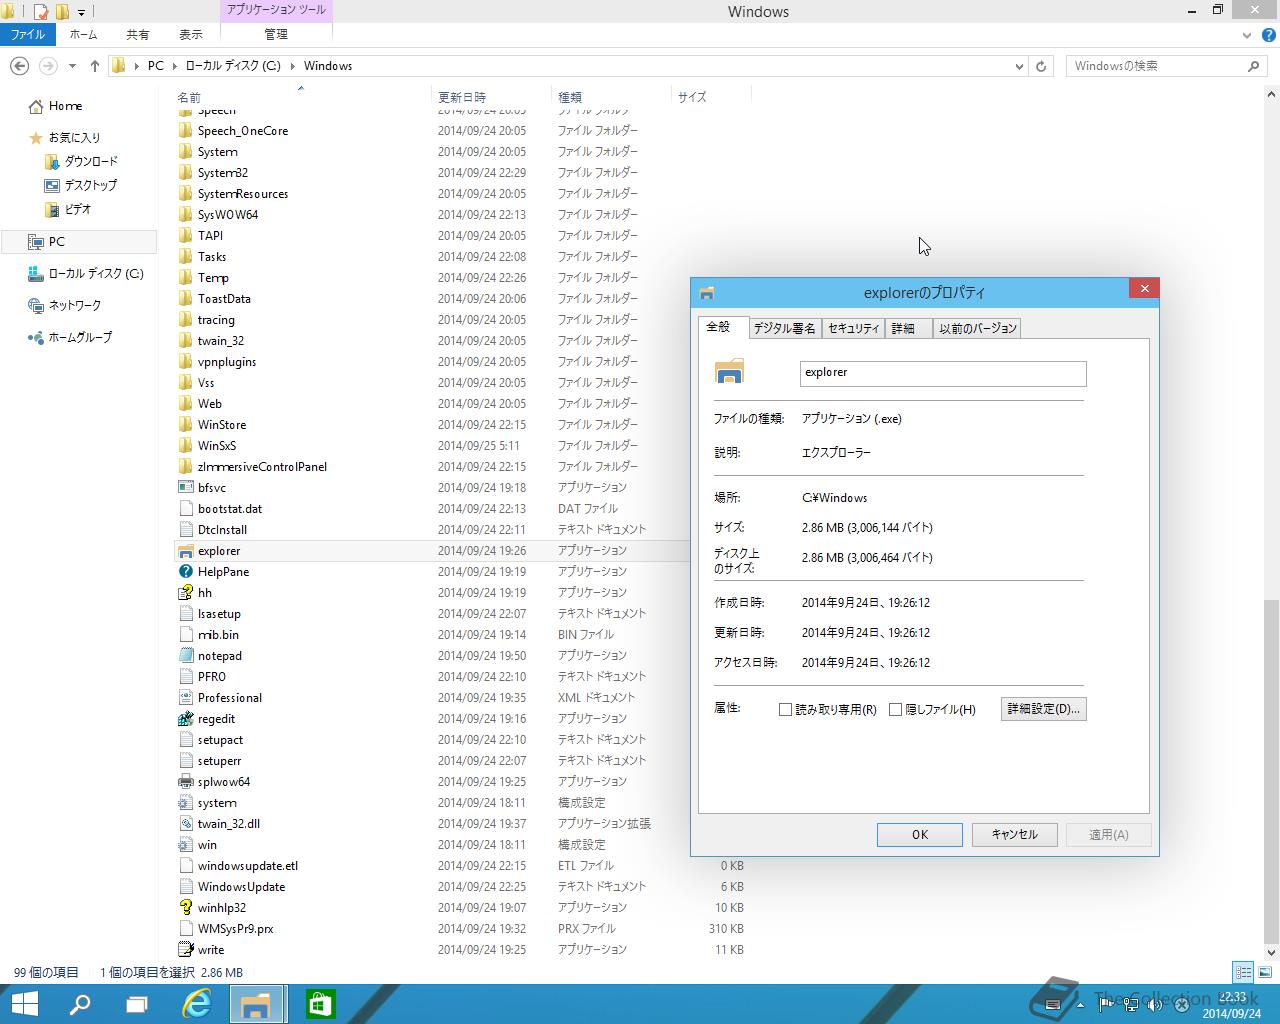
Task: Expand the ribbon with the chevron
Action: [1246, 35]
